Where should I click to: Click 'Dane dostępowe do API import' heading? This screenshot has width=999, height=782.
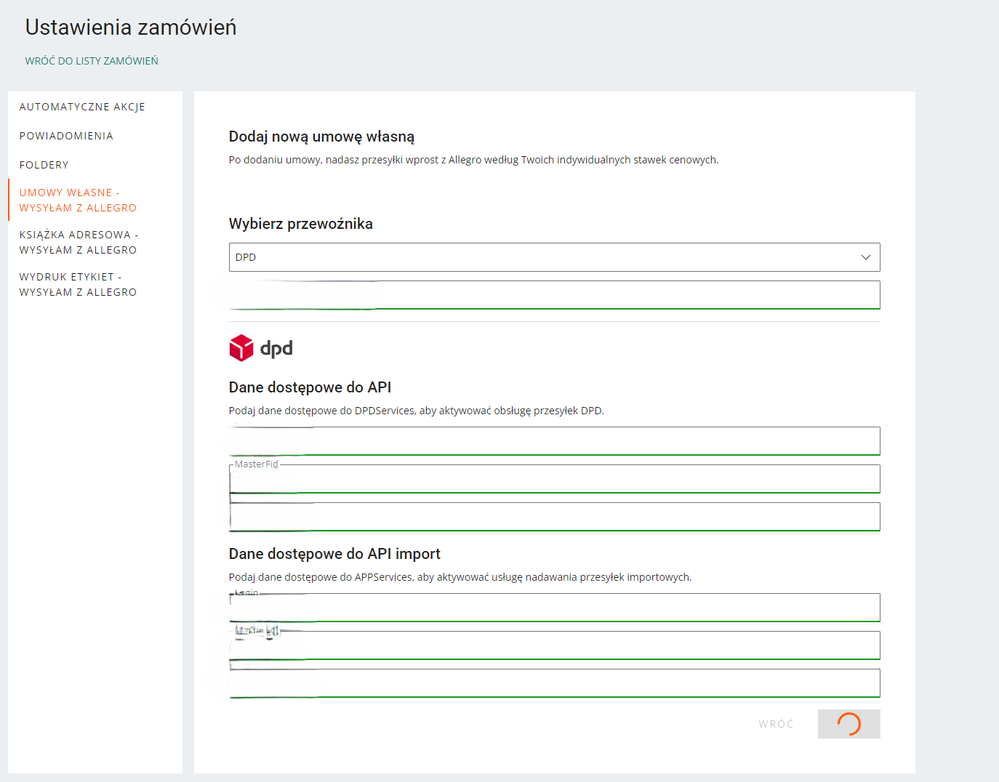click(x=334, y=554)
